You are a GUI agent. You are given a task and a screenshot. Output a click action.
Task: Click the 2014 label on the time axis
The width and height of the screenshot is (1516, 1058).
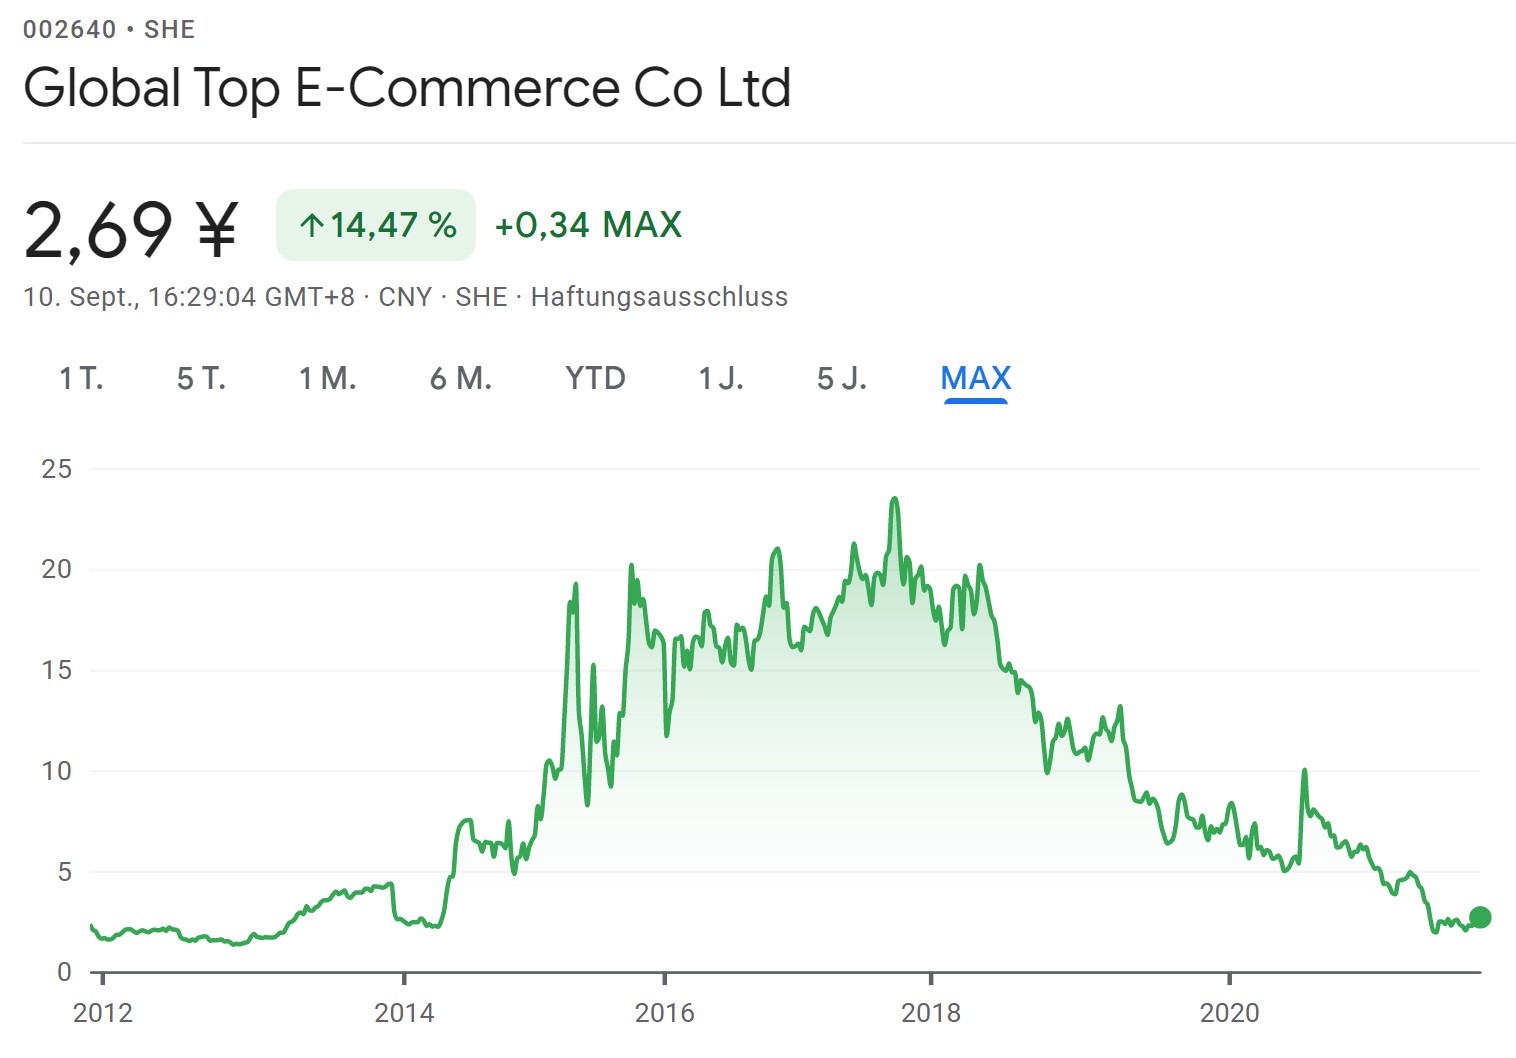tap(404, 1013)
